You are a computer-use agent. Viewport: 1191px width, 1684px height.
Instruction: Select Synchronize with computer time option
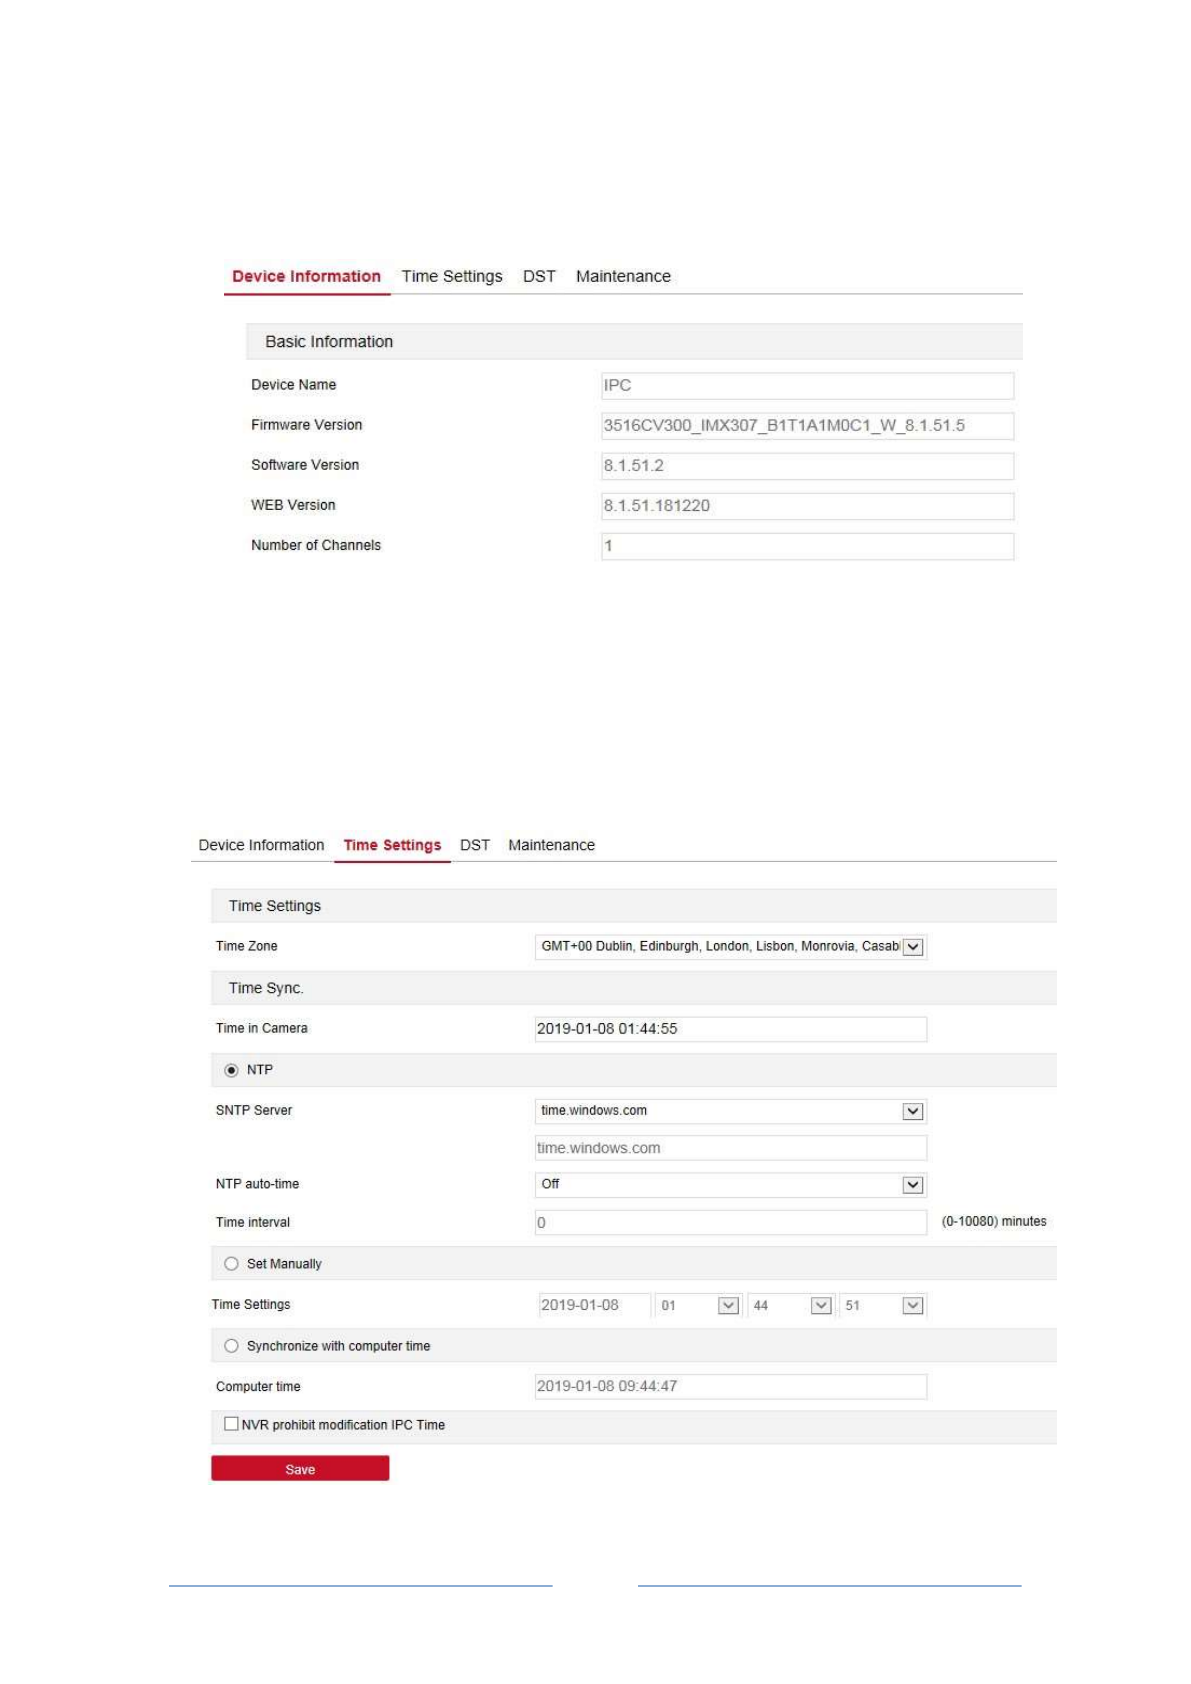point(232,1346)
